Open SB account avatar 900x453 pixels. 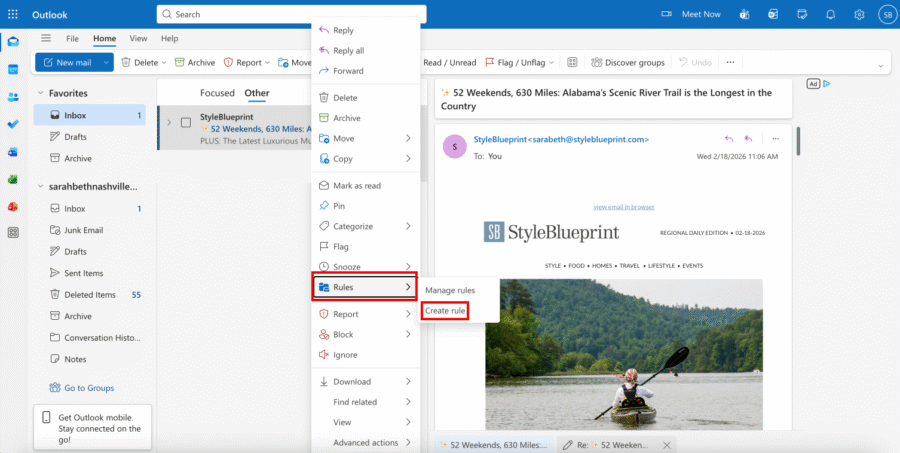click(x=887, y=14)
